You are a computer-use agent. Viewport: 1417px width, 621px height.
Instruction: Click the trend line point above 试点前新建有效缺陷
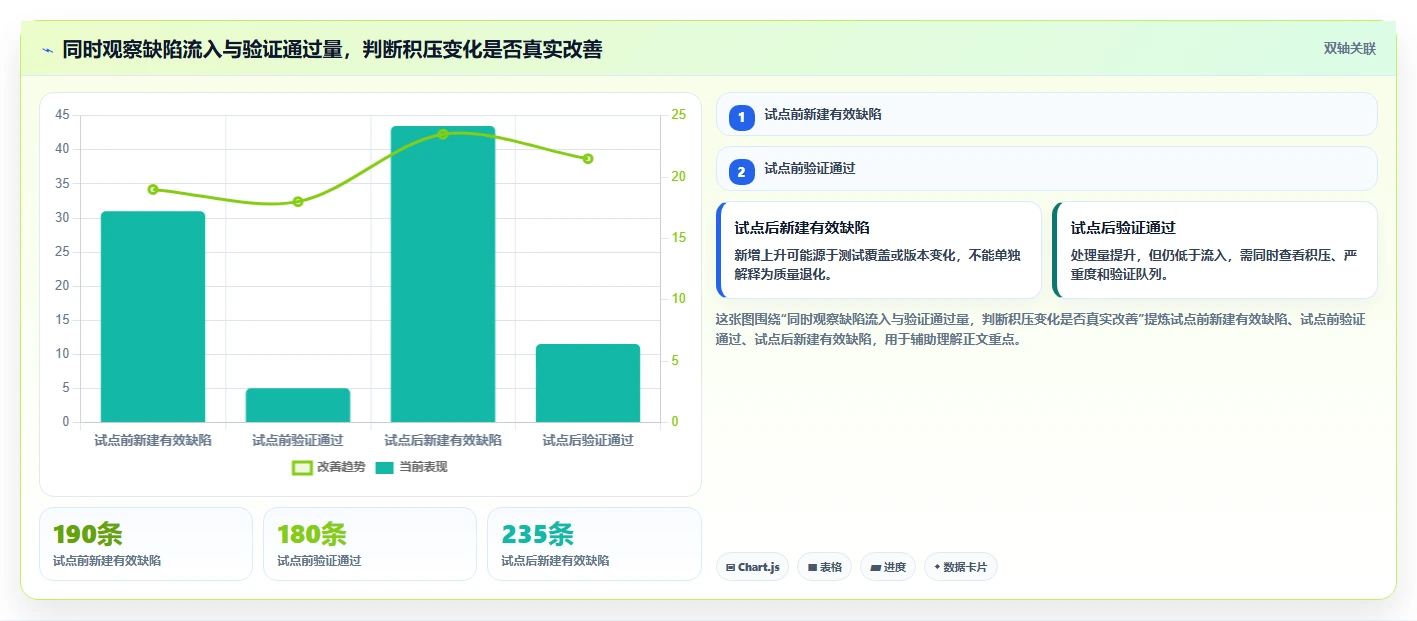point(153,189)
